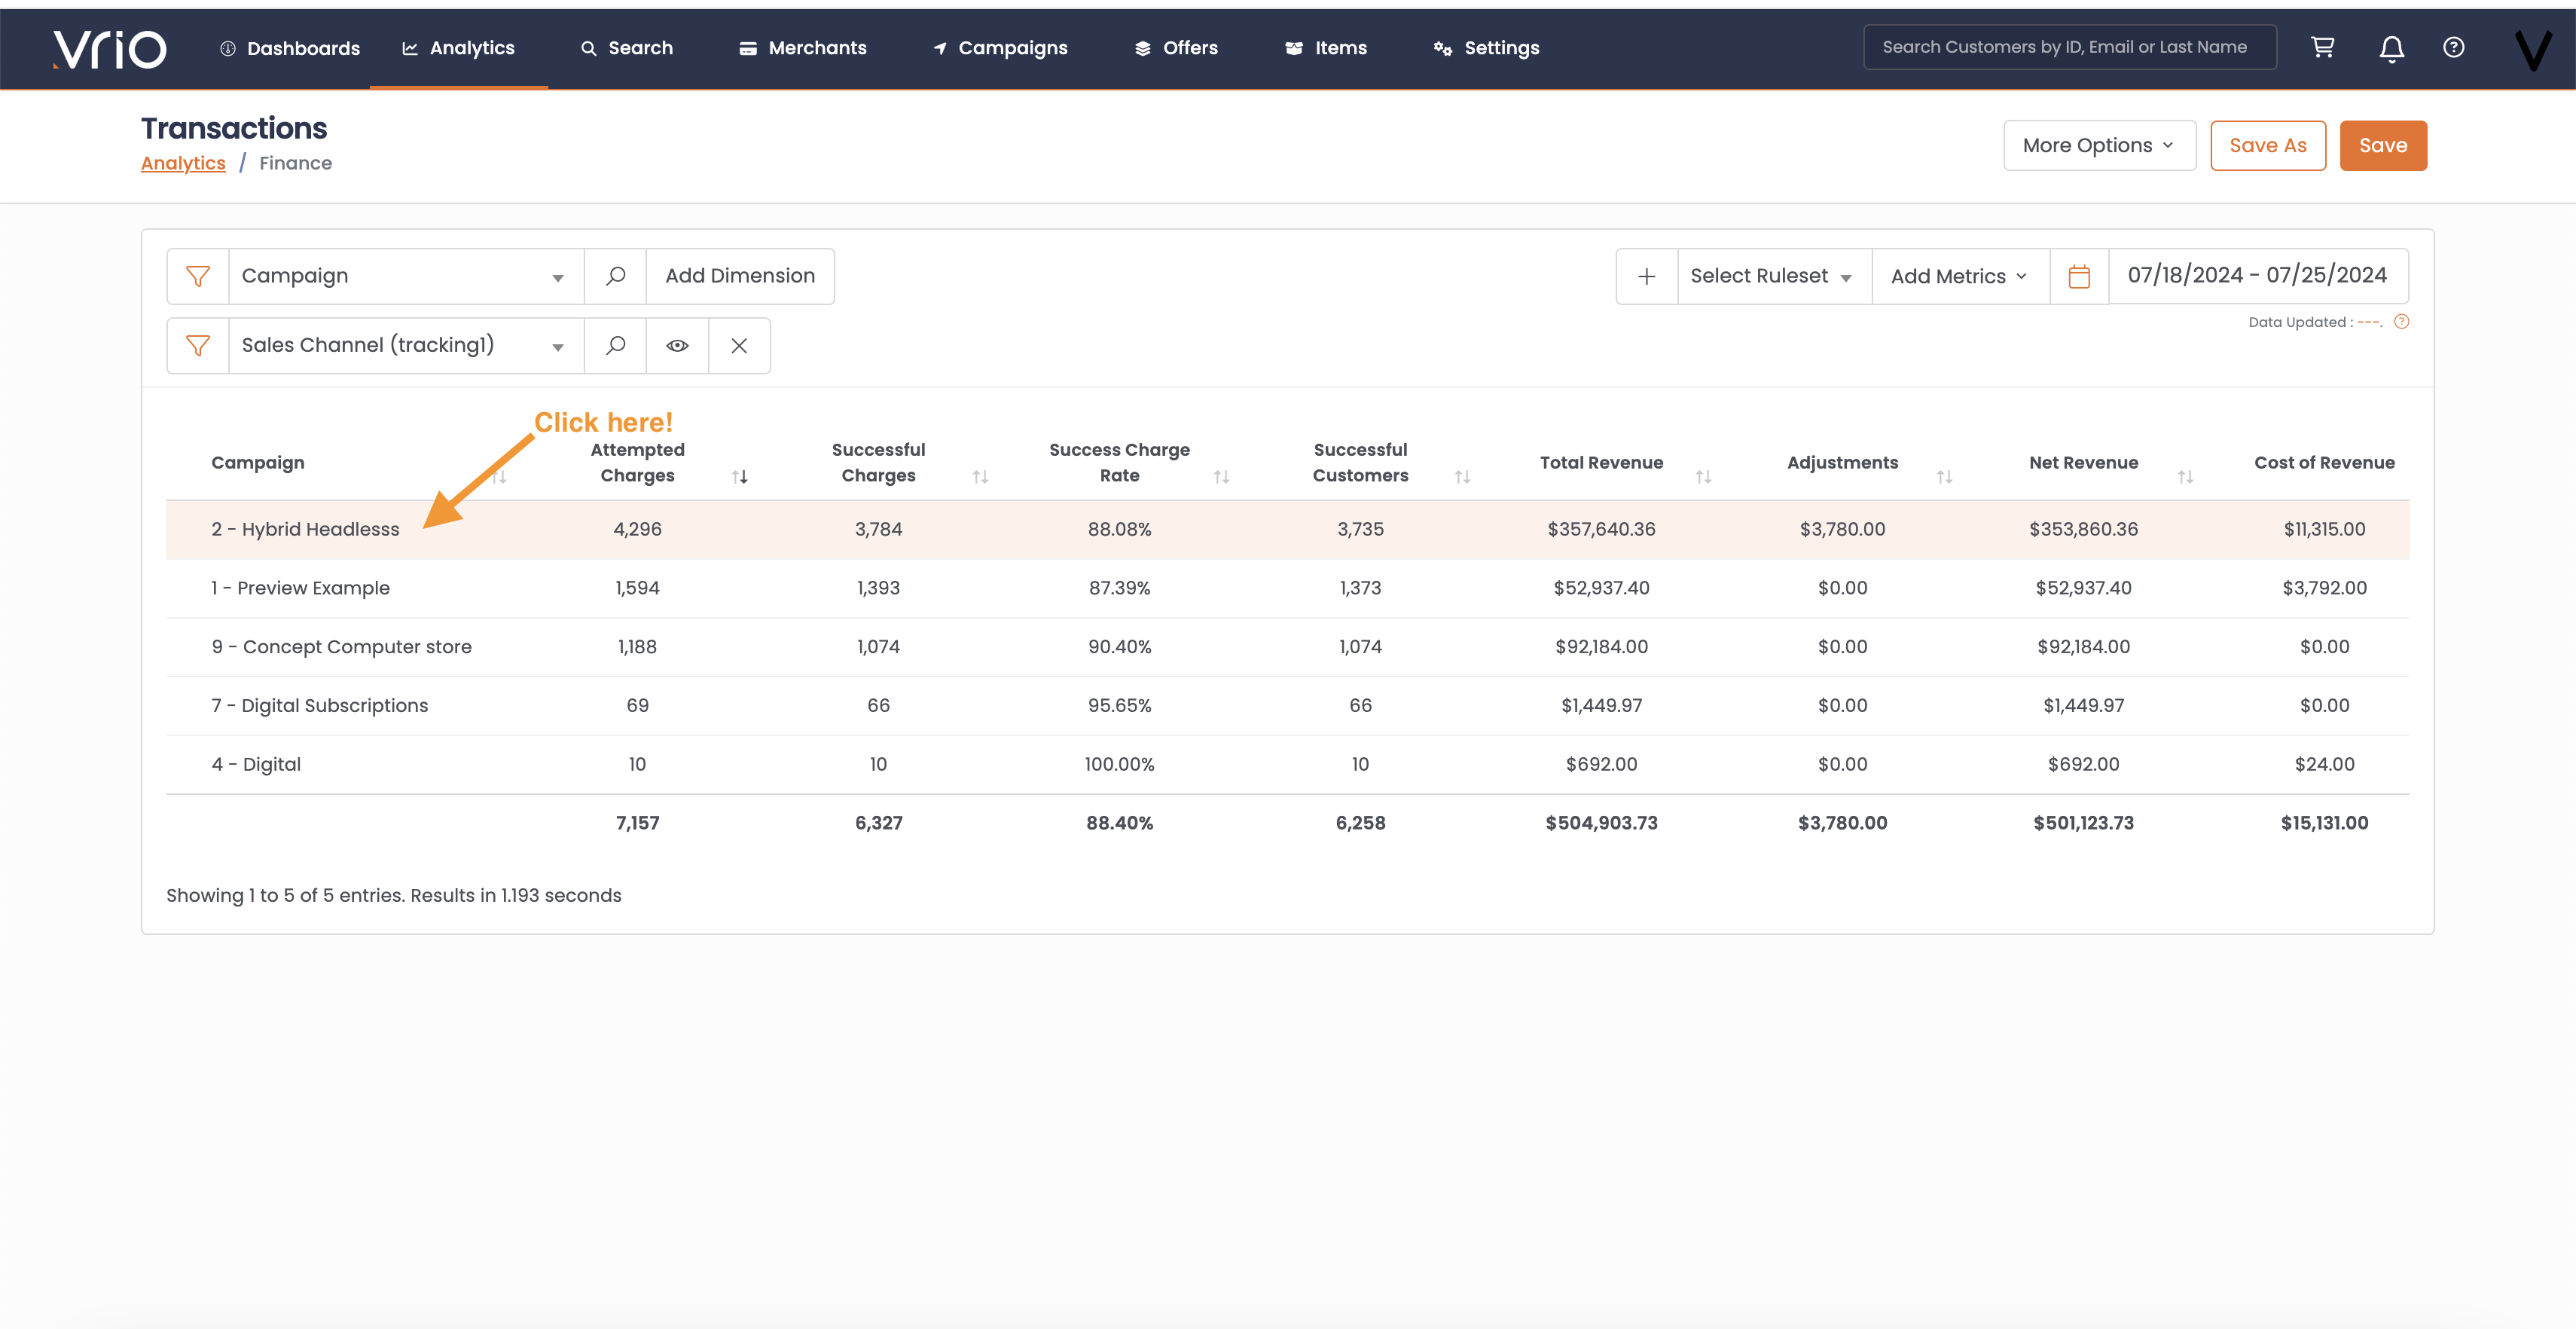Viewport: 2576px width, 1329px height.
Task: Toggle Sales Channel dimension visibility eye
Action: point(677,345)
